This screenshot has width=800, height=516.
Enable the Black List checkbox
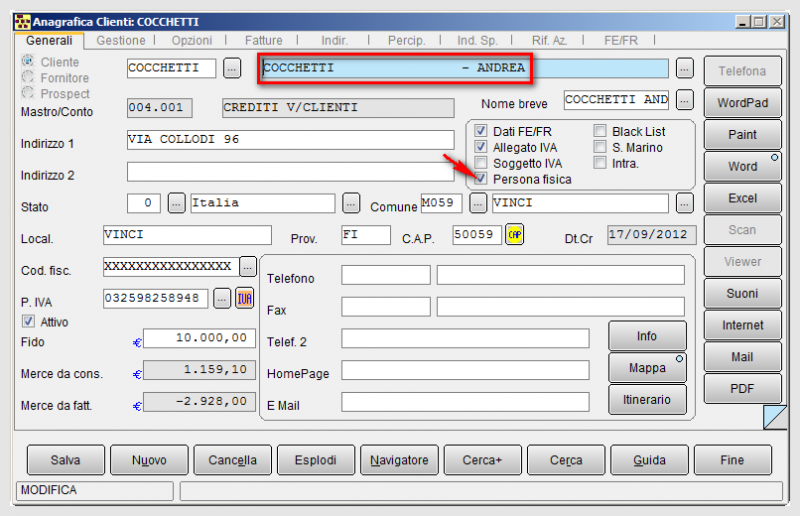600,131
